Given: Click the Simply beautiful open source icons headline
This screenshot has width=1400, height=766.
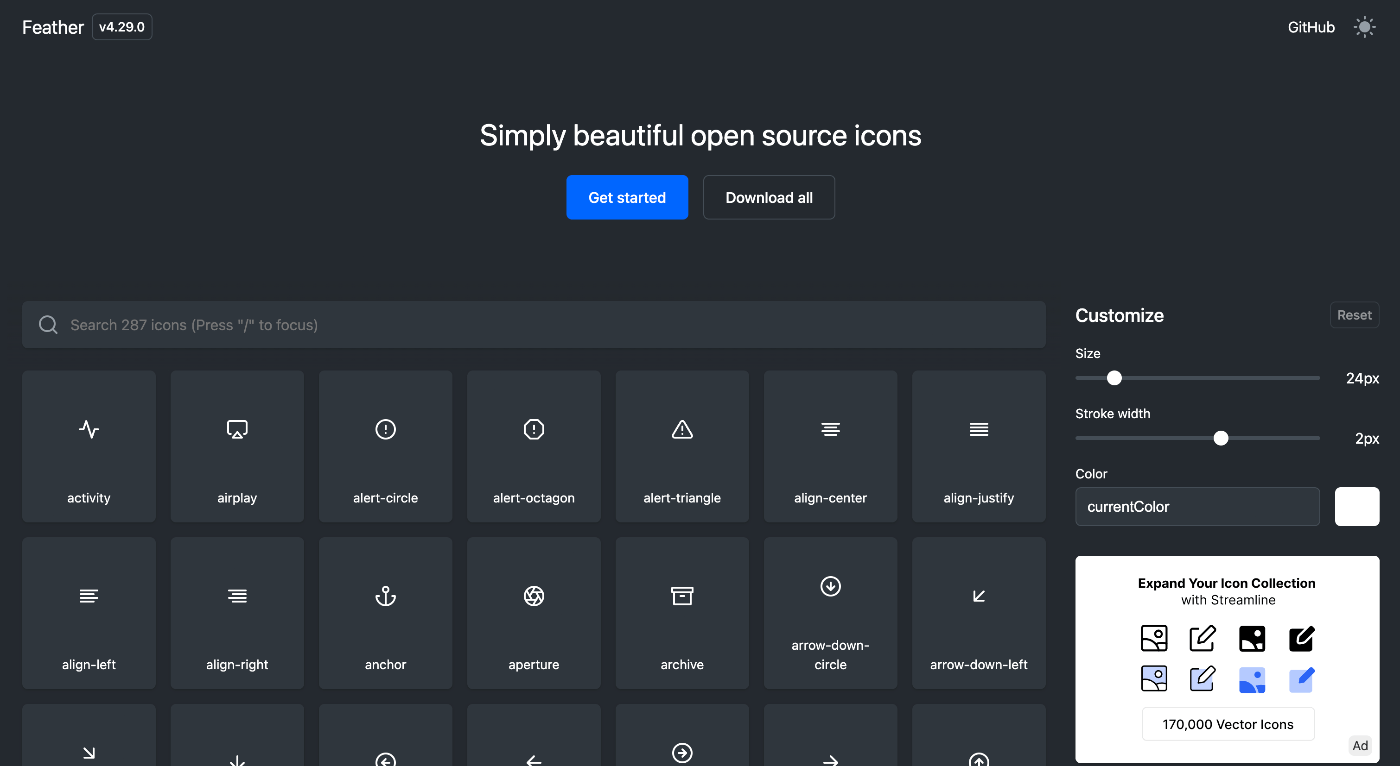Looking at the screenshot, I should coord(700,135).
